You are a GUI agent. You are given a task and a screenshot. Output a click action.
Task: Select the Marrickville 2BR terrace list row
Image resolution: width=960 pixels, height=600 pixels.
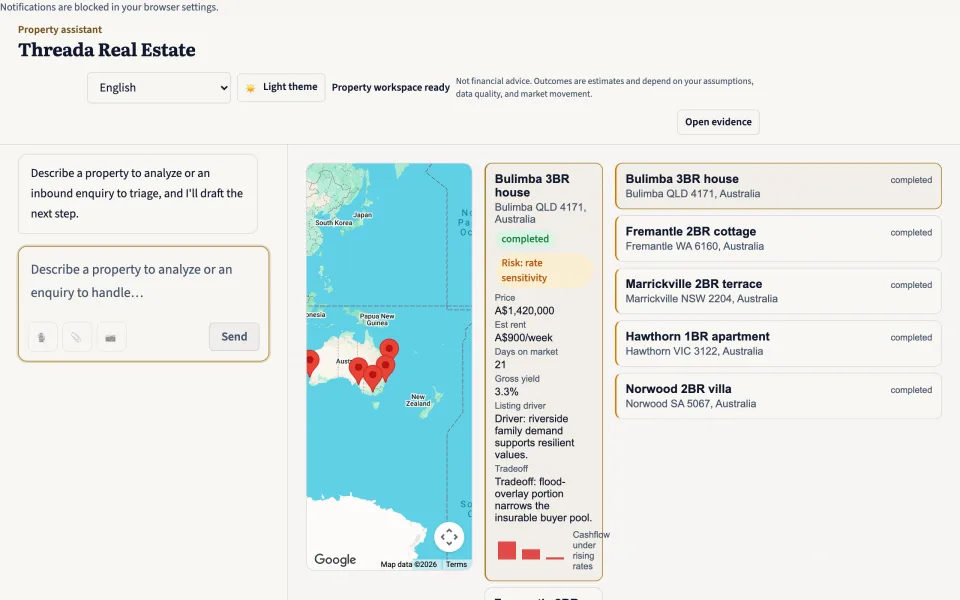pyautogui.click(x=778, y=291)
